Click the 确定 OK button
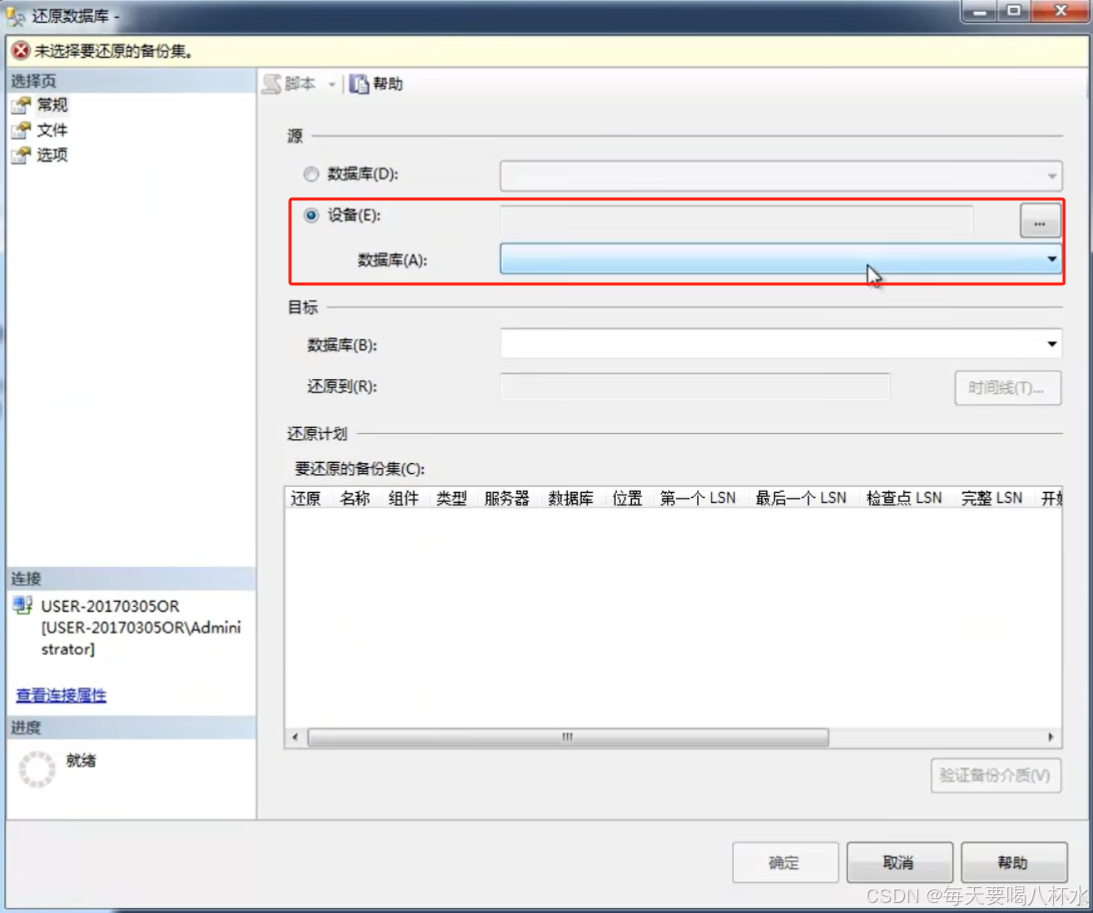The height and width of the screenshot is (913, 1093). [x=785, y=862]
